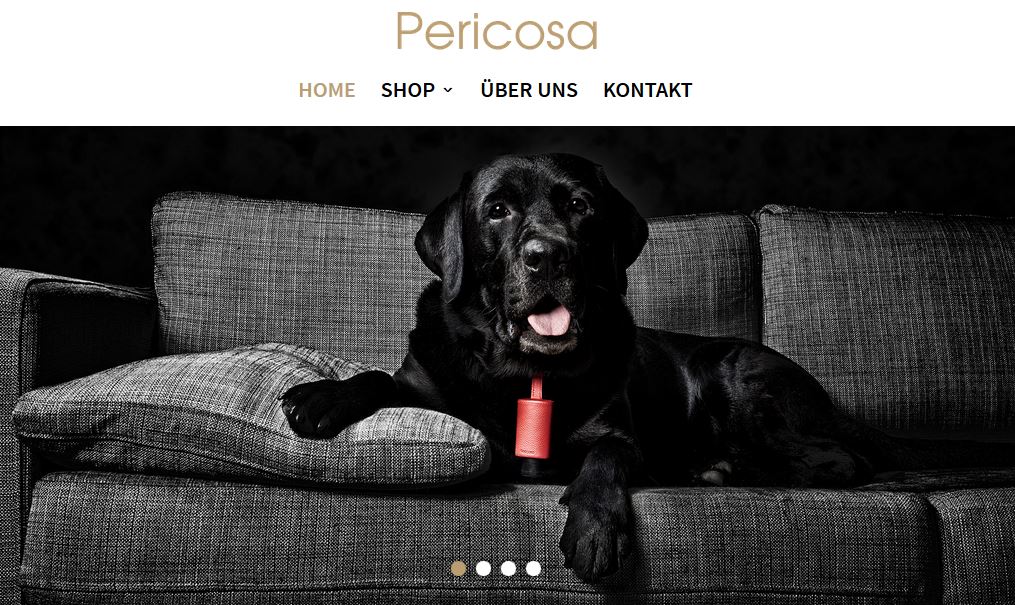Viewport: 1015px width, 605px height.
Task: Open the HOME menu item
Action: (327, 90)
